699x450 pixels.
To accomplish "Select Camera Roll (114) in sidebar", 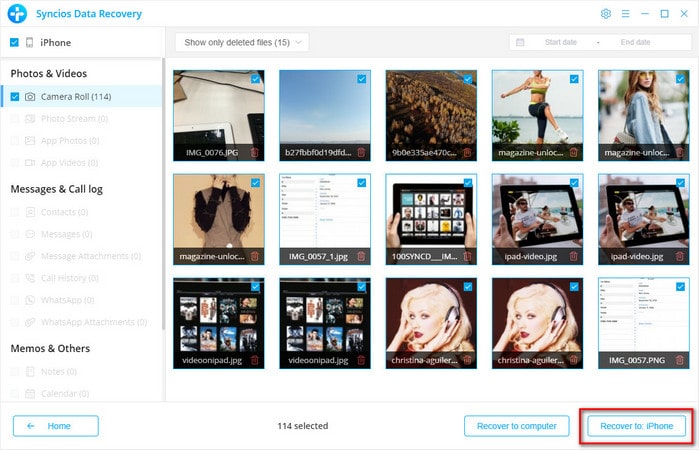I will click(x=75, y=96).
